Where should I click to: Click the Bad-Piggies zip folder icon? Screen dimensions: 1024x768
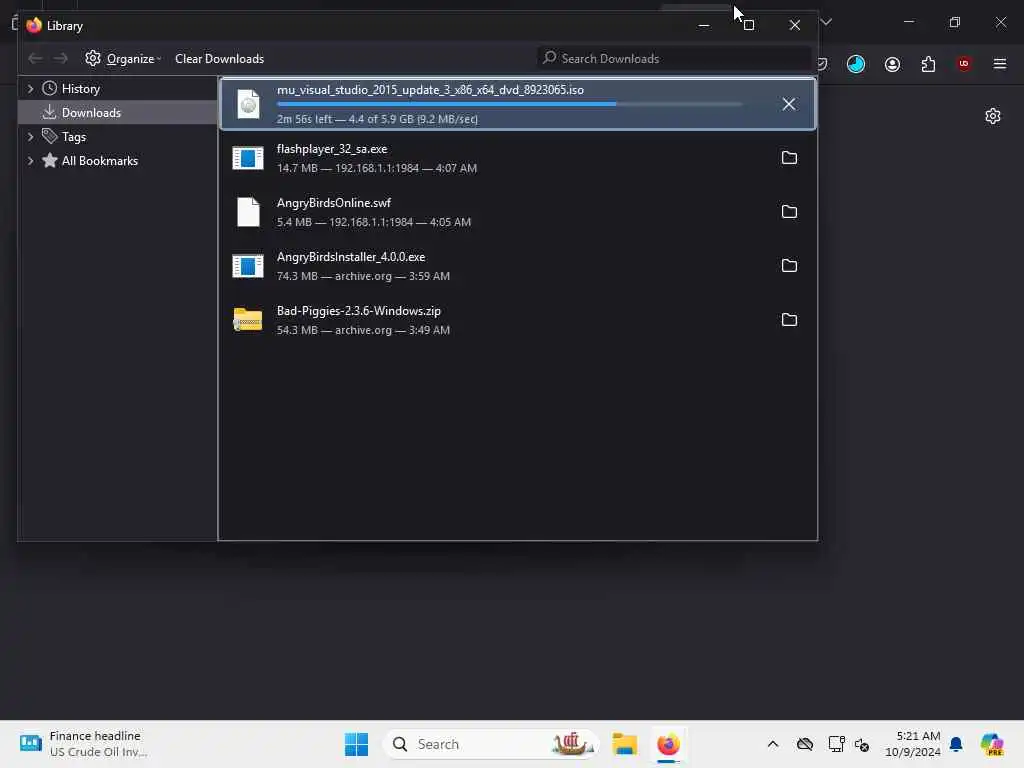click(x=248, y=320)
